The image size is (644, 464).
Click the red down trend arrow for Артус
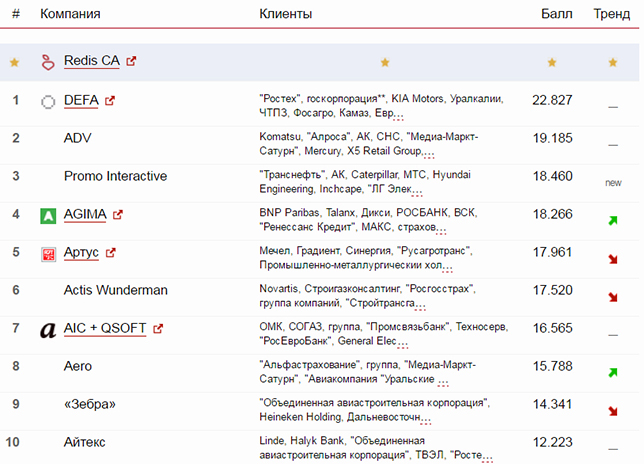coord(613,259)
